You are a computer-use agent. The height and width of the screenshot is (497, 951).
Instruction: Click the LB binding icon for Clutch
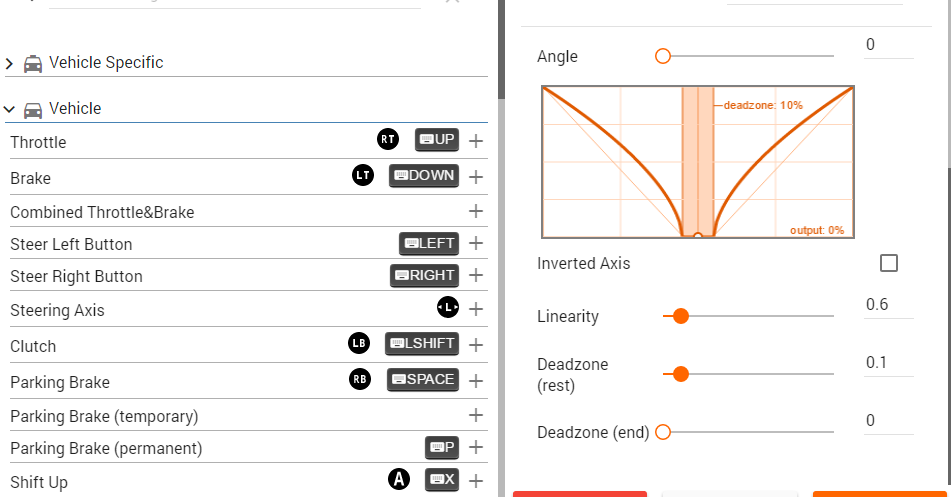coord(359,343)
